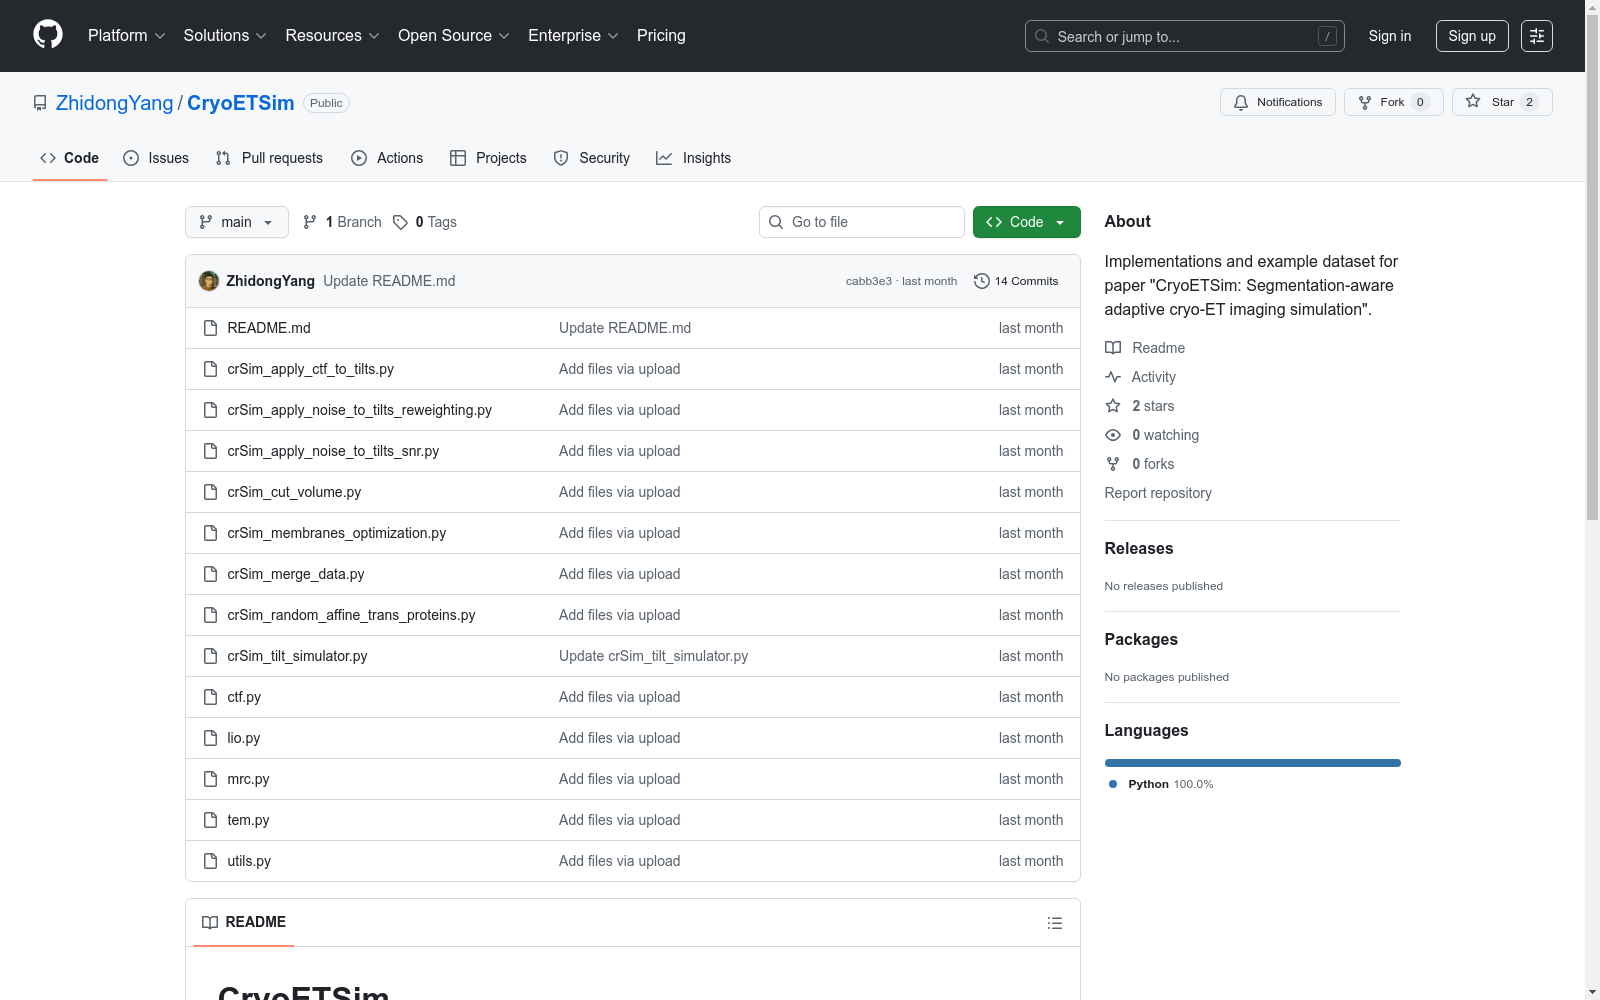This screenshot has height=1000, width=1600.
Task: Open commit message 'Update crSim_tilt_simulator.py'
Action: (x=654, y=656)
